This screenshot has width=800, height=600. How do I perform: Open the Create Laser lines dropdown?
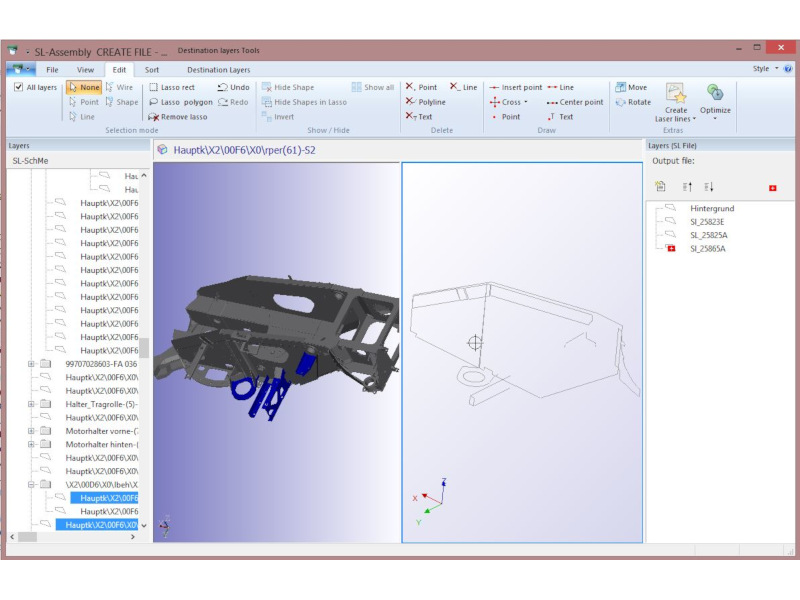pos(676,119)
